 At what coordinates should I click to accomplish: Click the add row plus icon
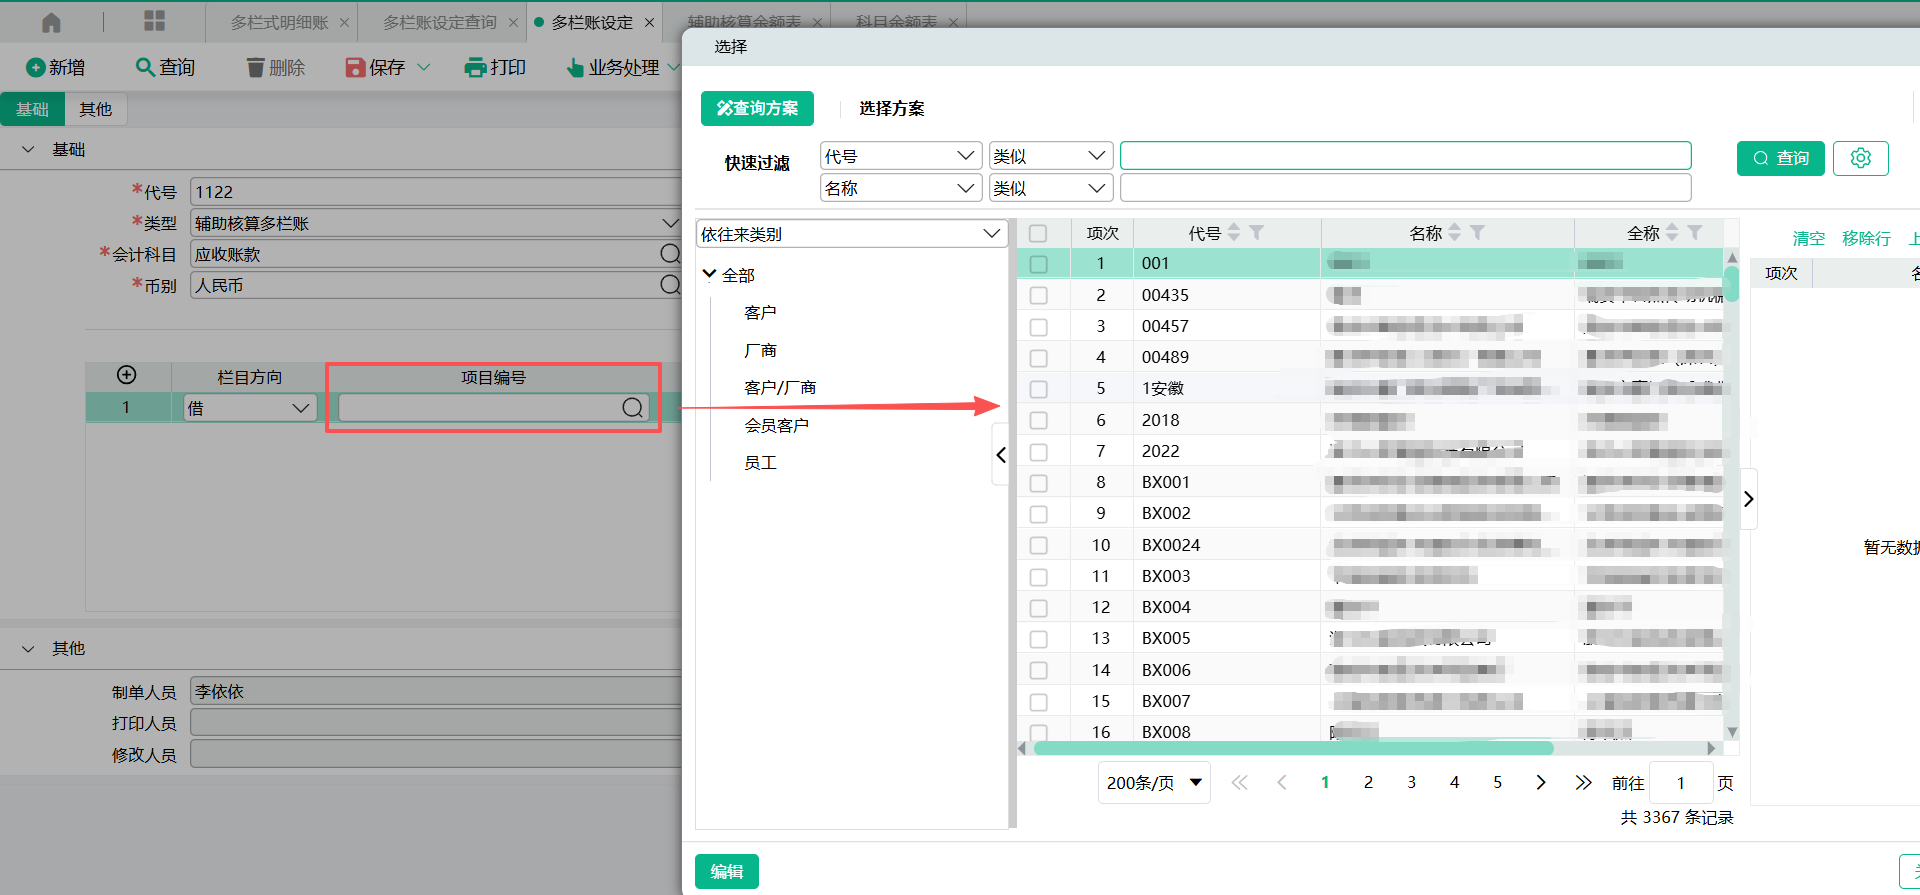click(x=127, y=375)
